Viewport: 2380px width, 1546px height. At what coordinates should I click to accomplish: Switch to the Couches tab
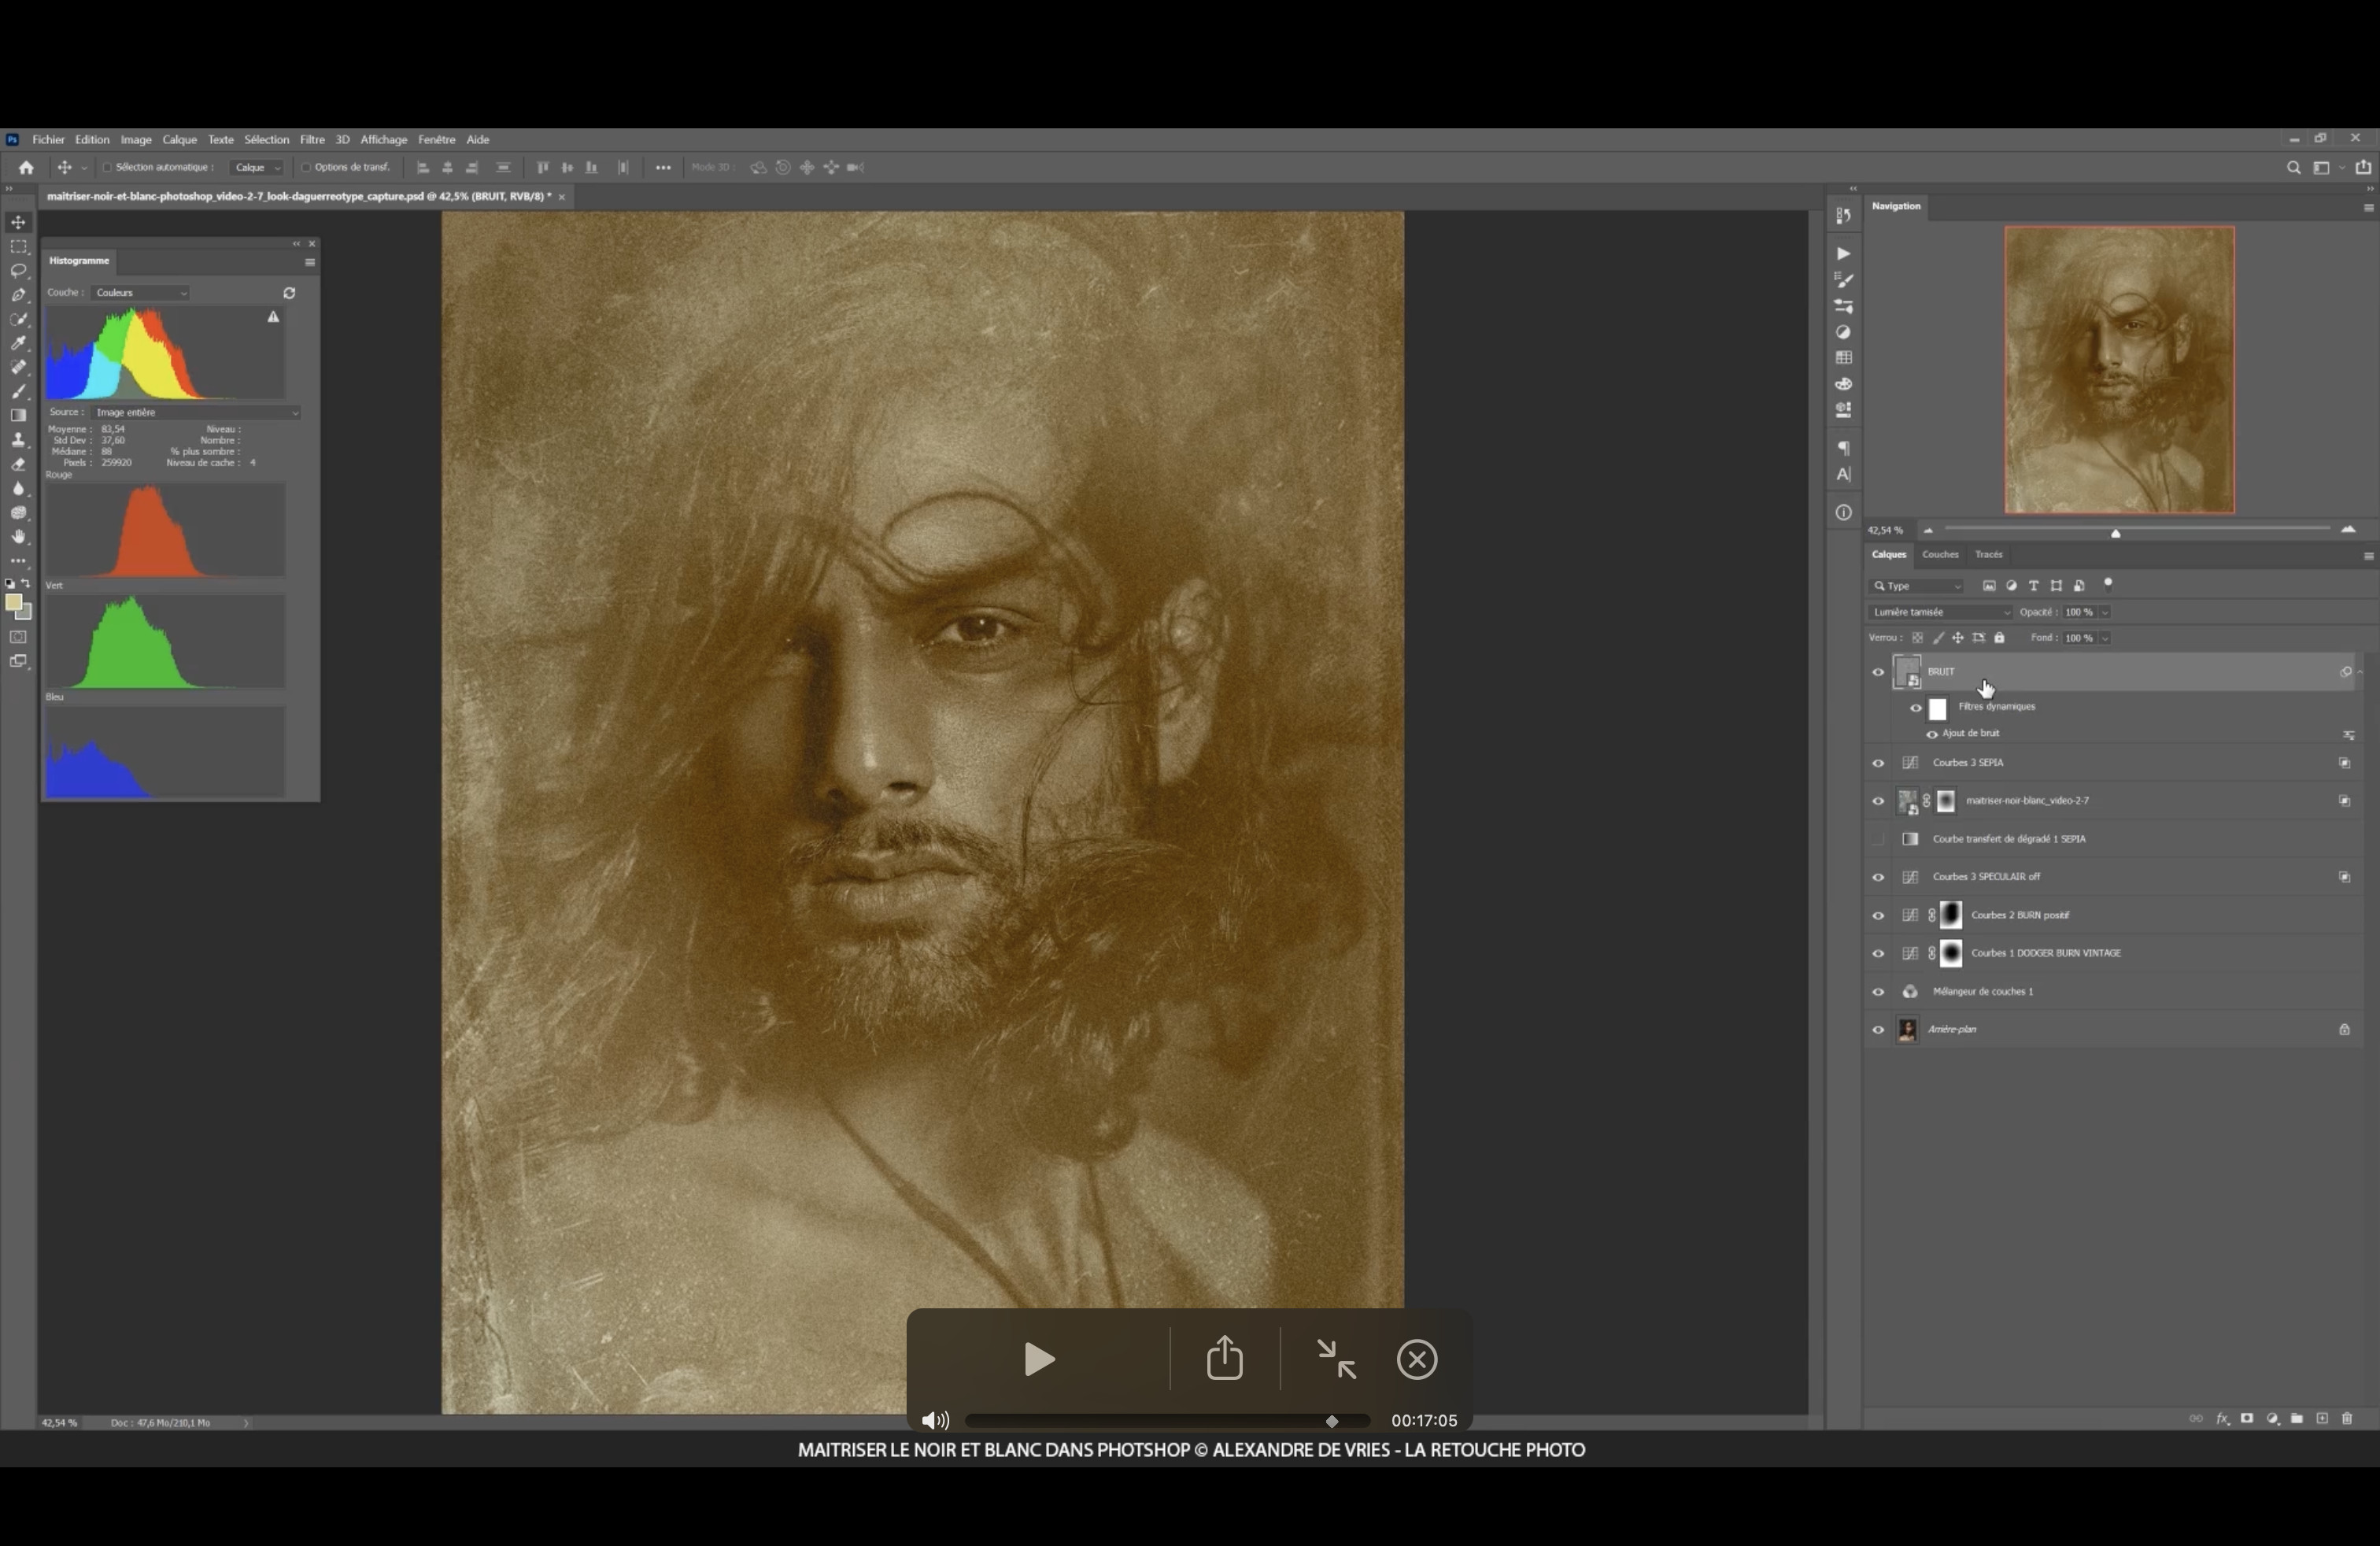[x=1939, y=555]
